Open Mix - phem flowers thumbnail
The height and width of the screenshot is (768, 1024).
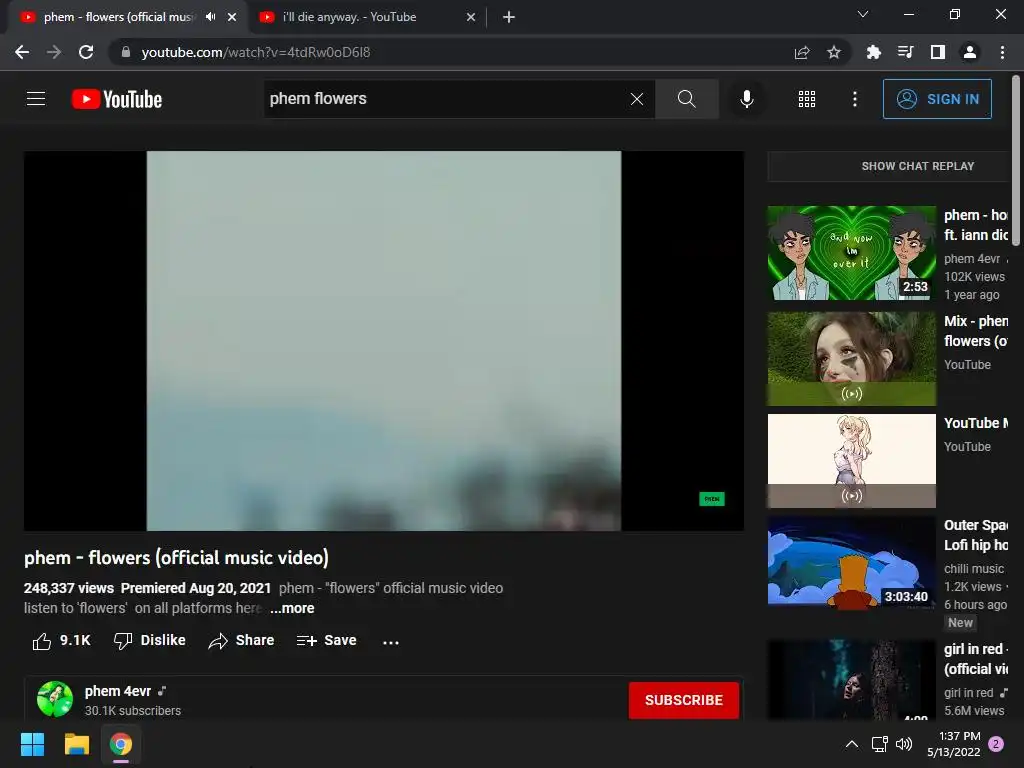point(852,359)
